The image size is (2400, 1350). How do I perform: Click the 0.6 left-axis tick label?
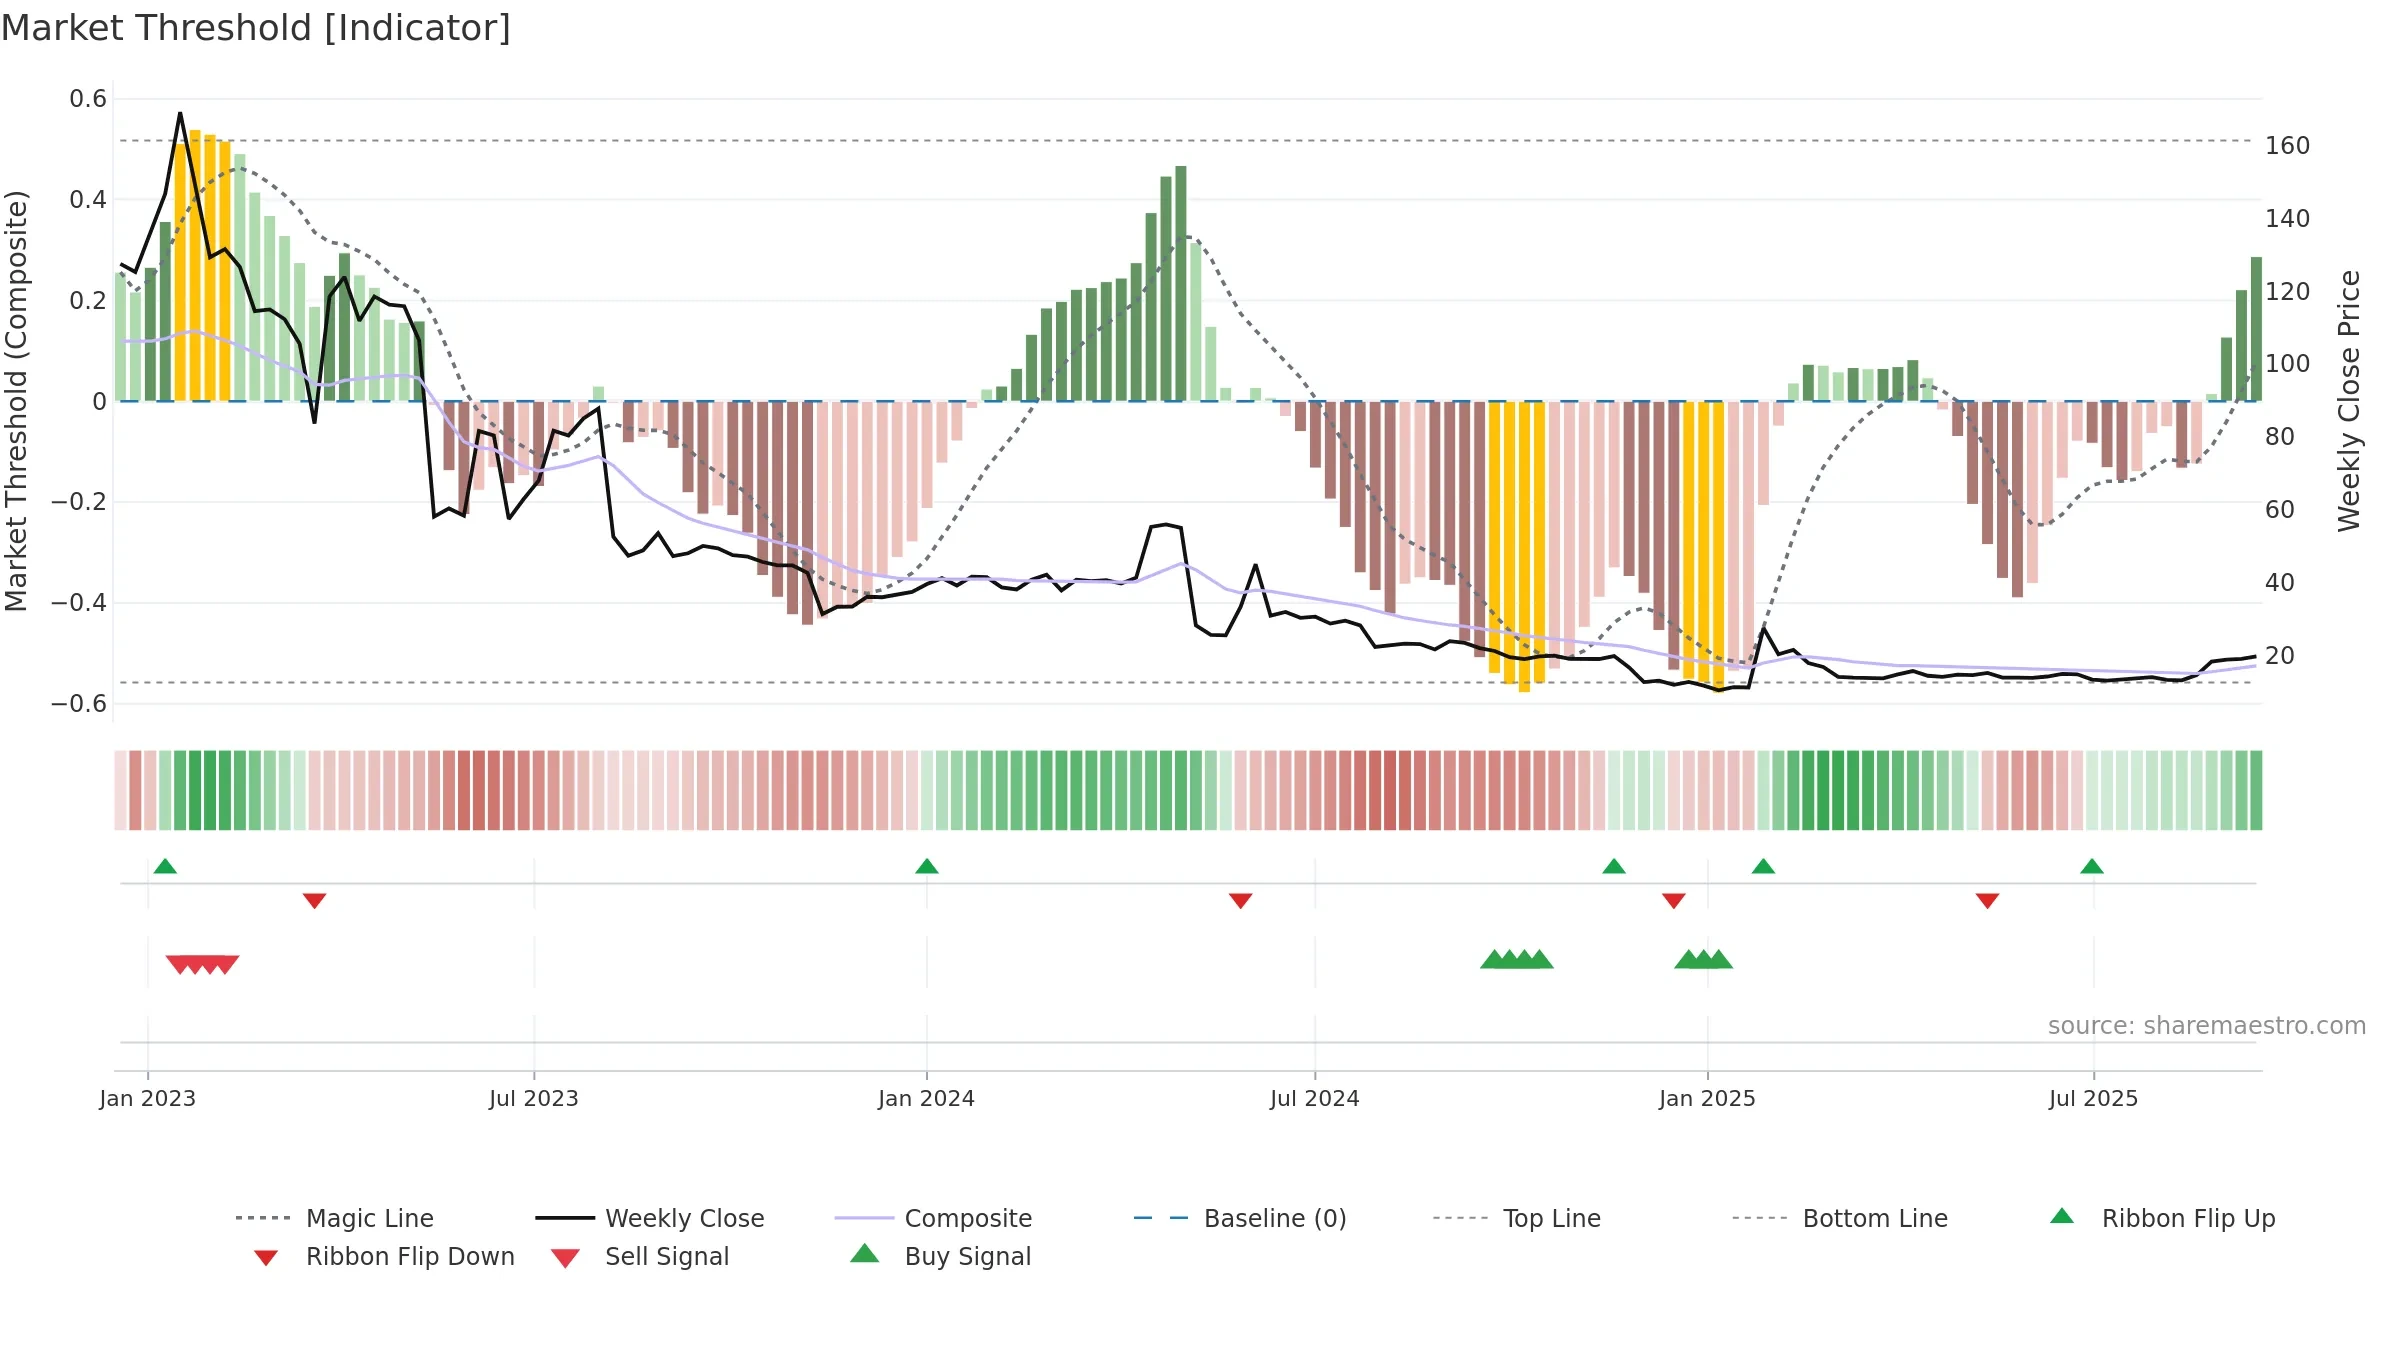88,99
